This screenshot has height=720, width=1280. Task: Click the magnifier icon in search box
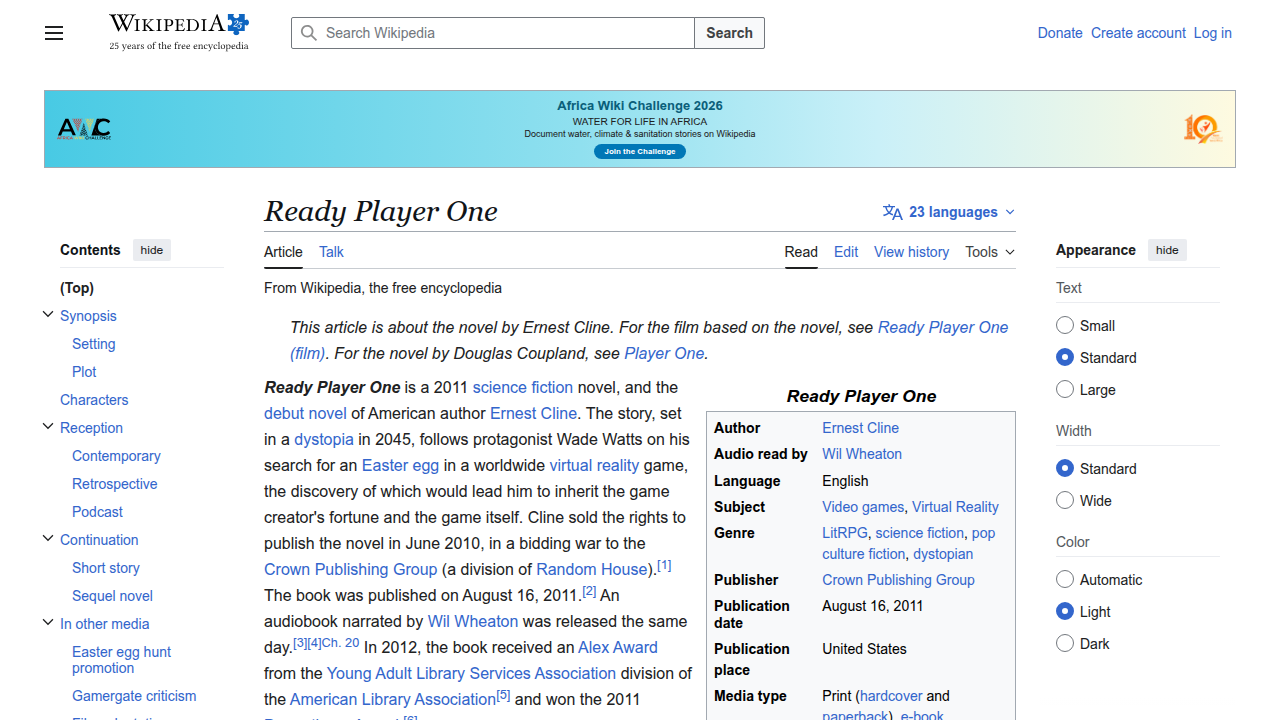[310, 33]
